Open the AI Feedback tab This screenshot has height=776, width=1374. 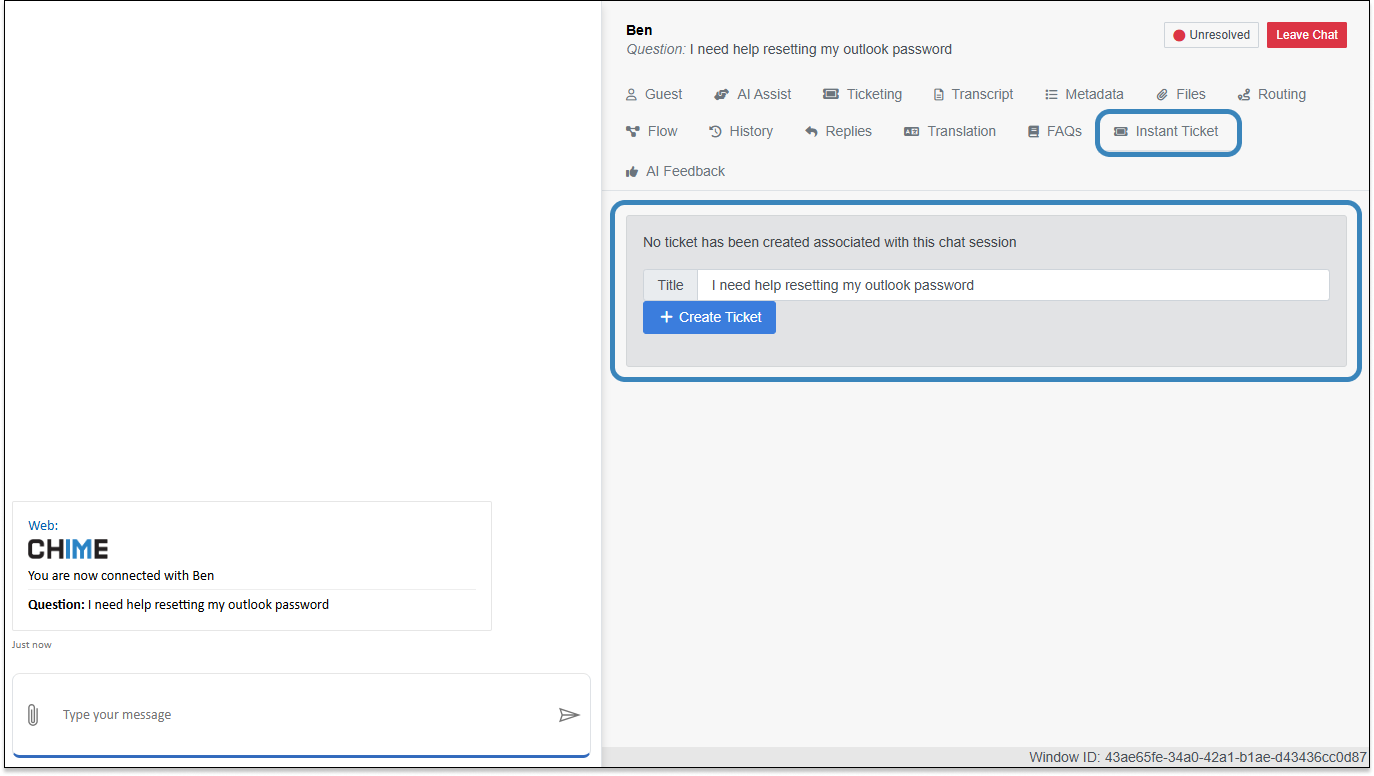coord(676,171)
